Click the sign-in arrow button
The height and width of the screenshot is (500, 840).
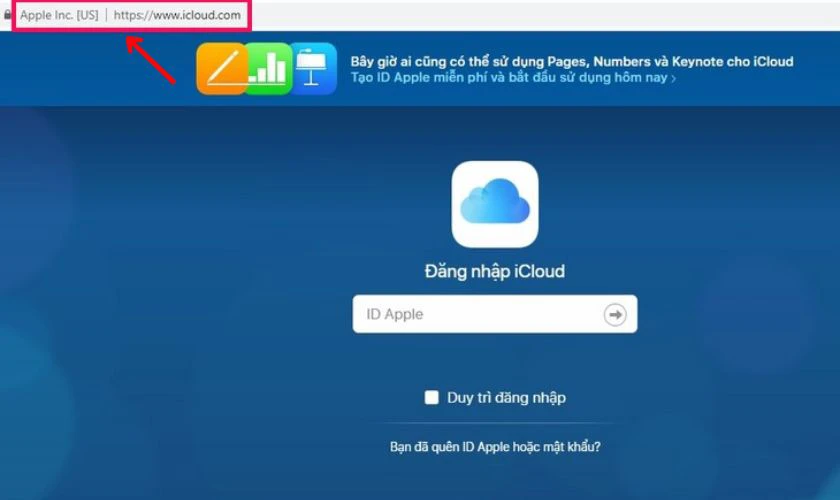pos(615,315)
